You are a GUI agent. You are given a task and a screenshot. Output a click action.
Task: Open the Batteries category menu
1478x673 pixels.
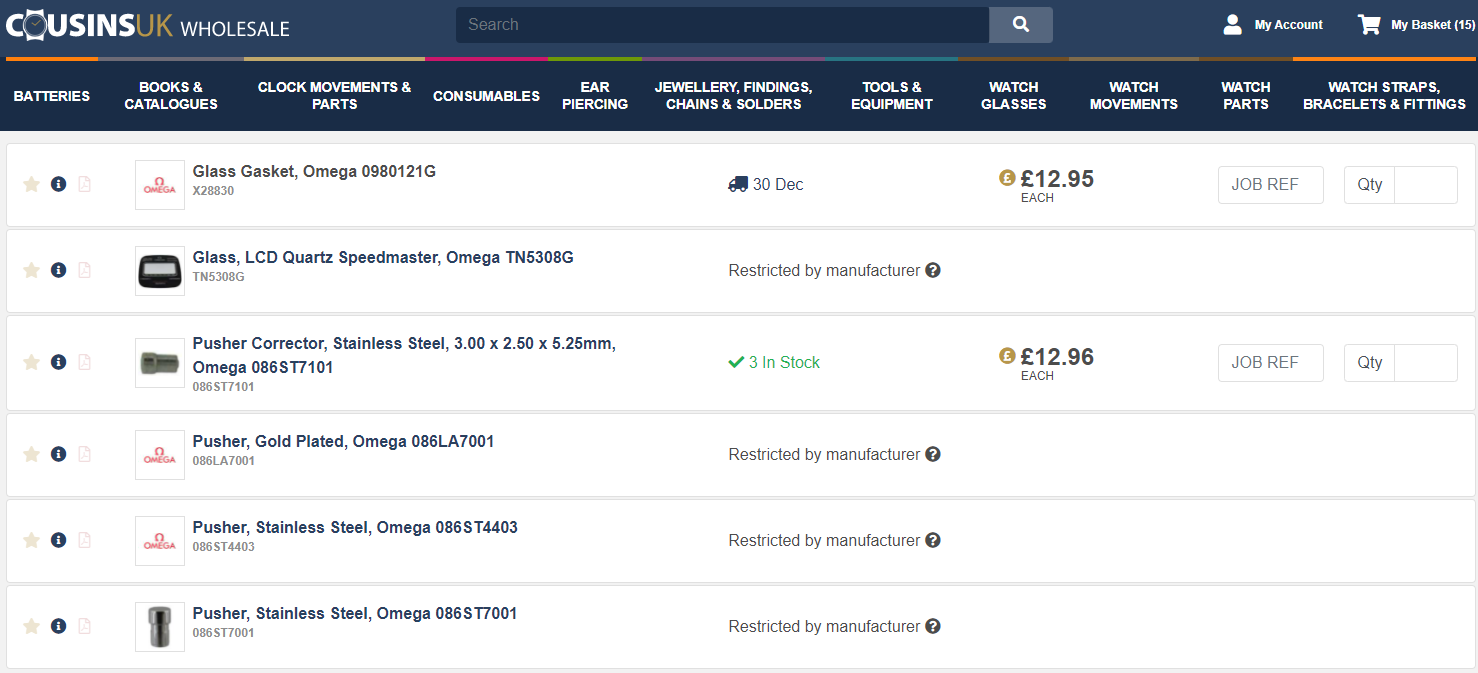[x=51, y=96]
